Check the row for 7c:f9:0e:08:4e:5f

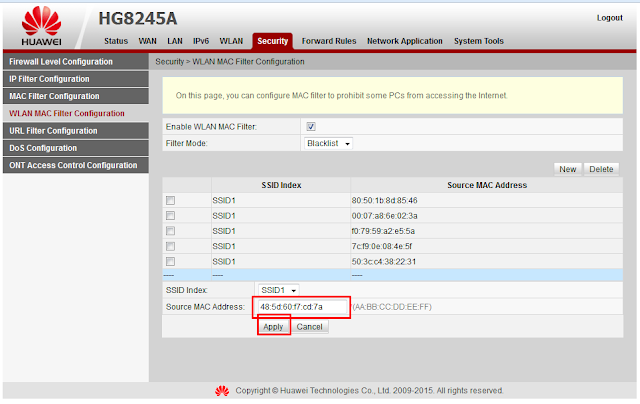(170, 246)
